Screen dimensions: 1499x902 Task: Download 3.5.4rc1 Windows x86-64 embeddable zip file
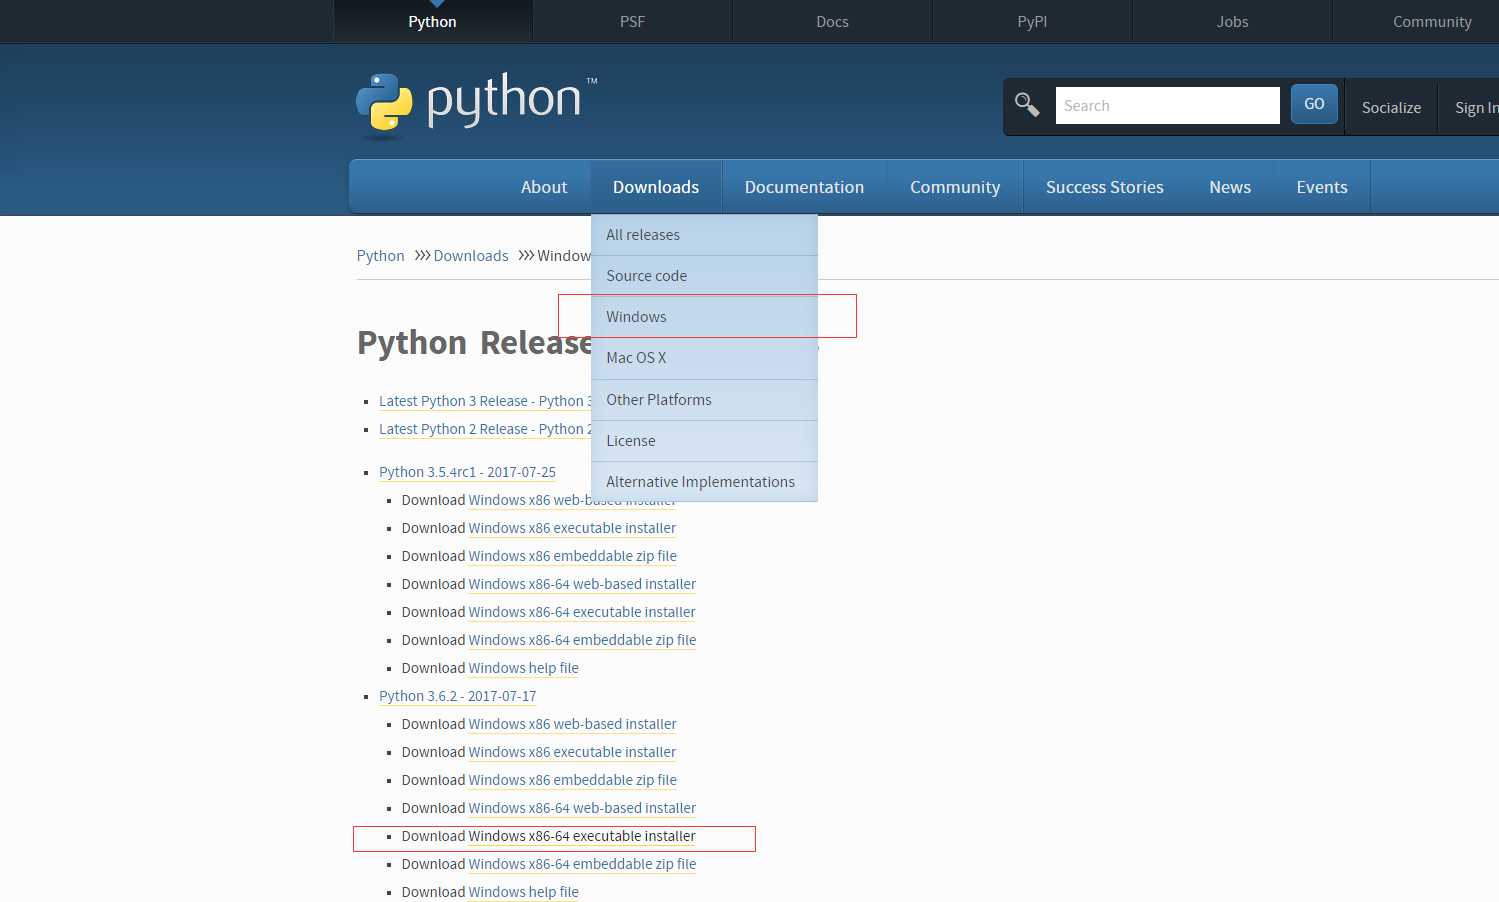[582, 640]
